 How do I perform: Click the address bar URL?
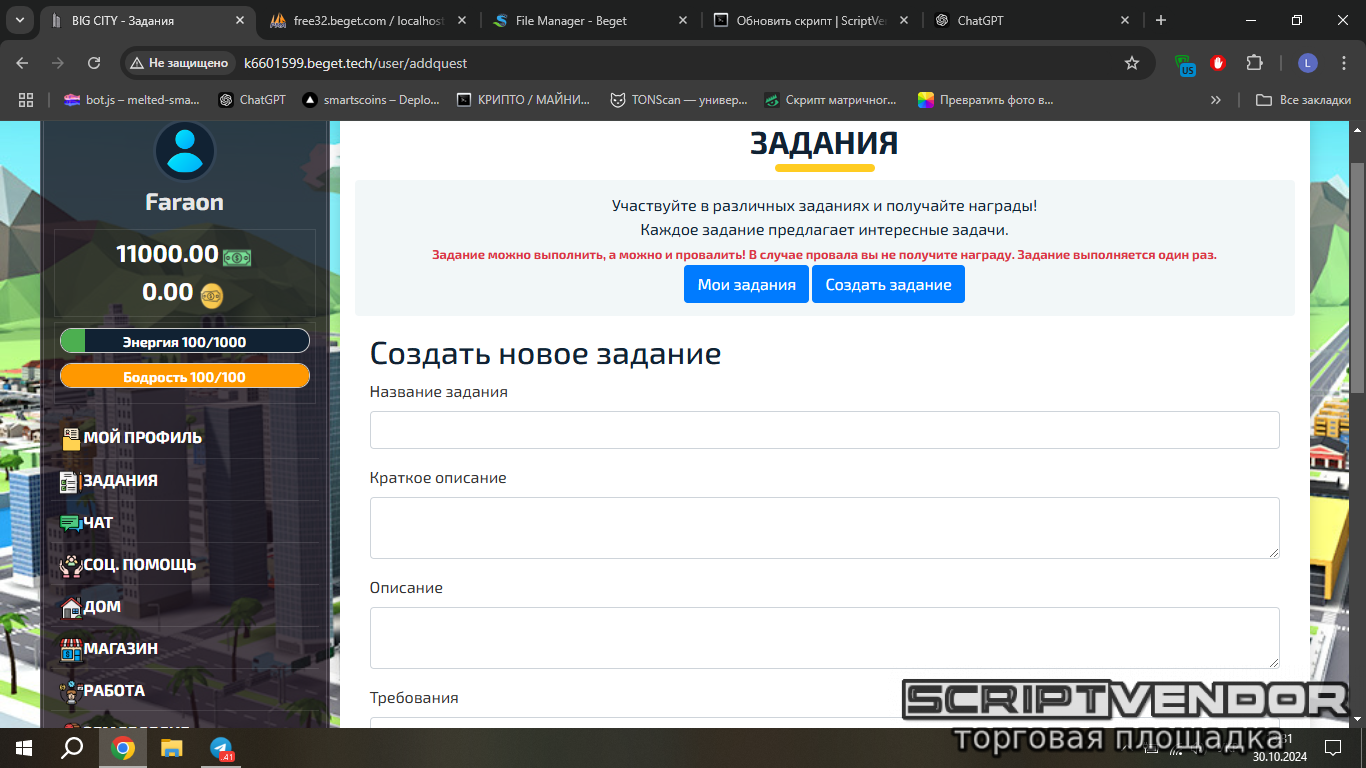pos(356,63)
